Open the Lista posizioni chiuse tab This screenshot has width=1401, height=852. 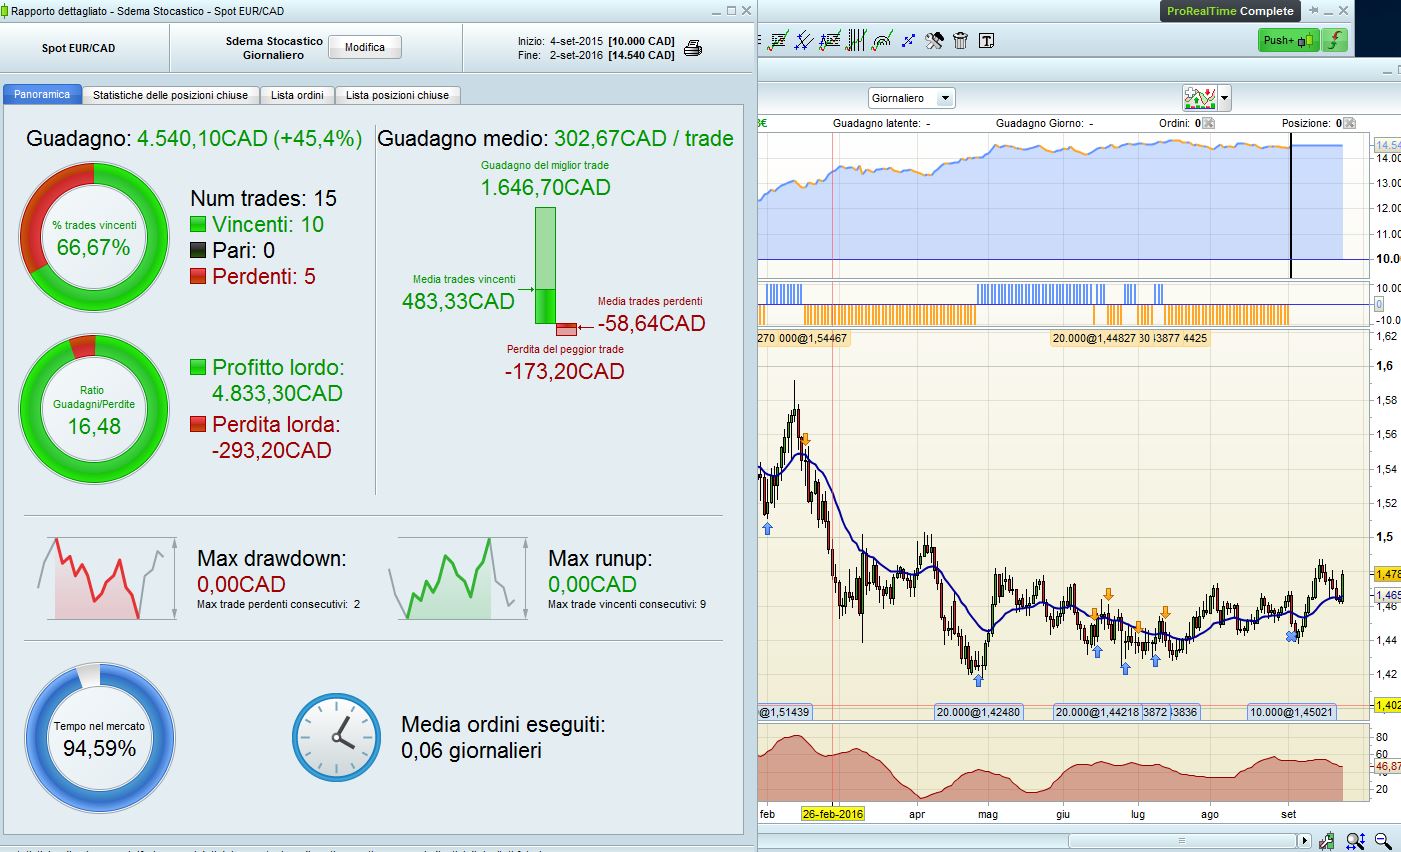point(398,95)
